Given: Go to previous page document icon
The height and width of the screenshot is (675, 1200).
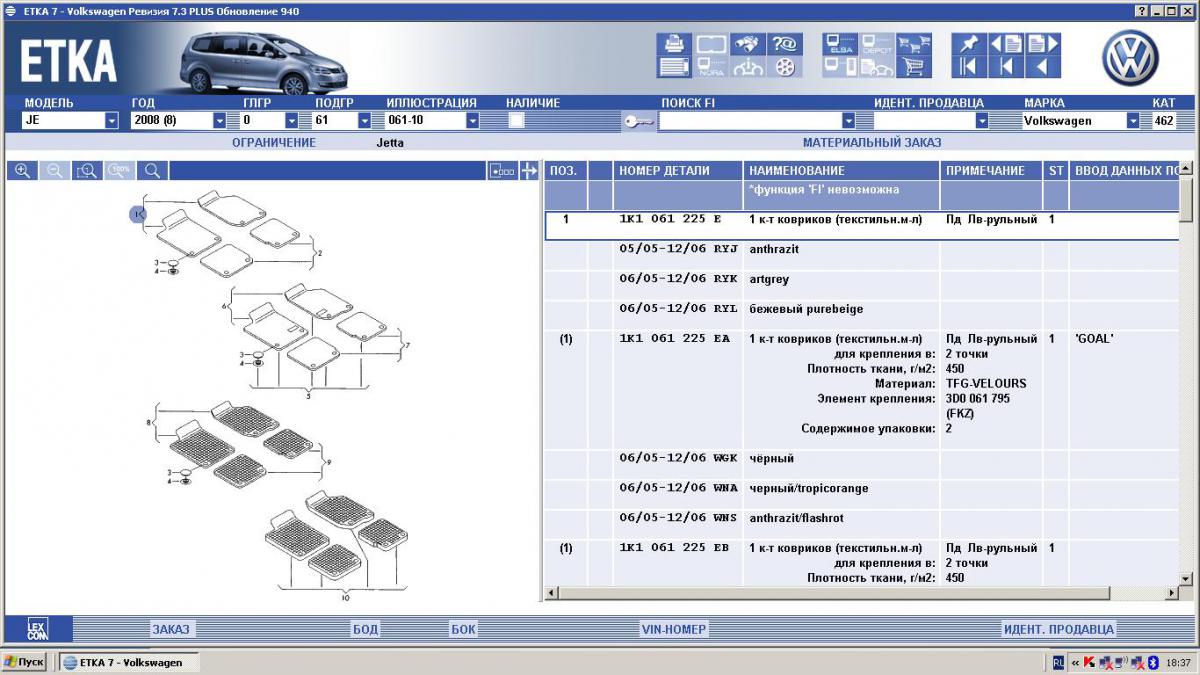Looking at the screenshot, I should pyautogui.click(x=1006, y=44).
